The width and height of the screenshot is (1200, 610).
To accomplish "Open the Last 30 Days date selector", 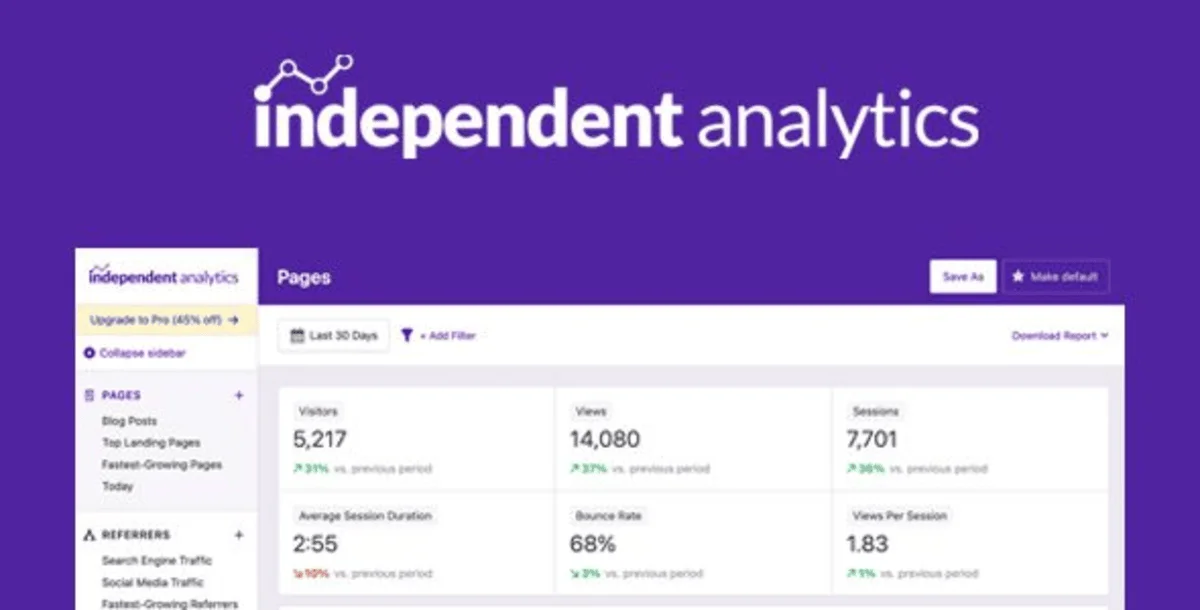I will [332, 336].
